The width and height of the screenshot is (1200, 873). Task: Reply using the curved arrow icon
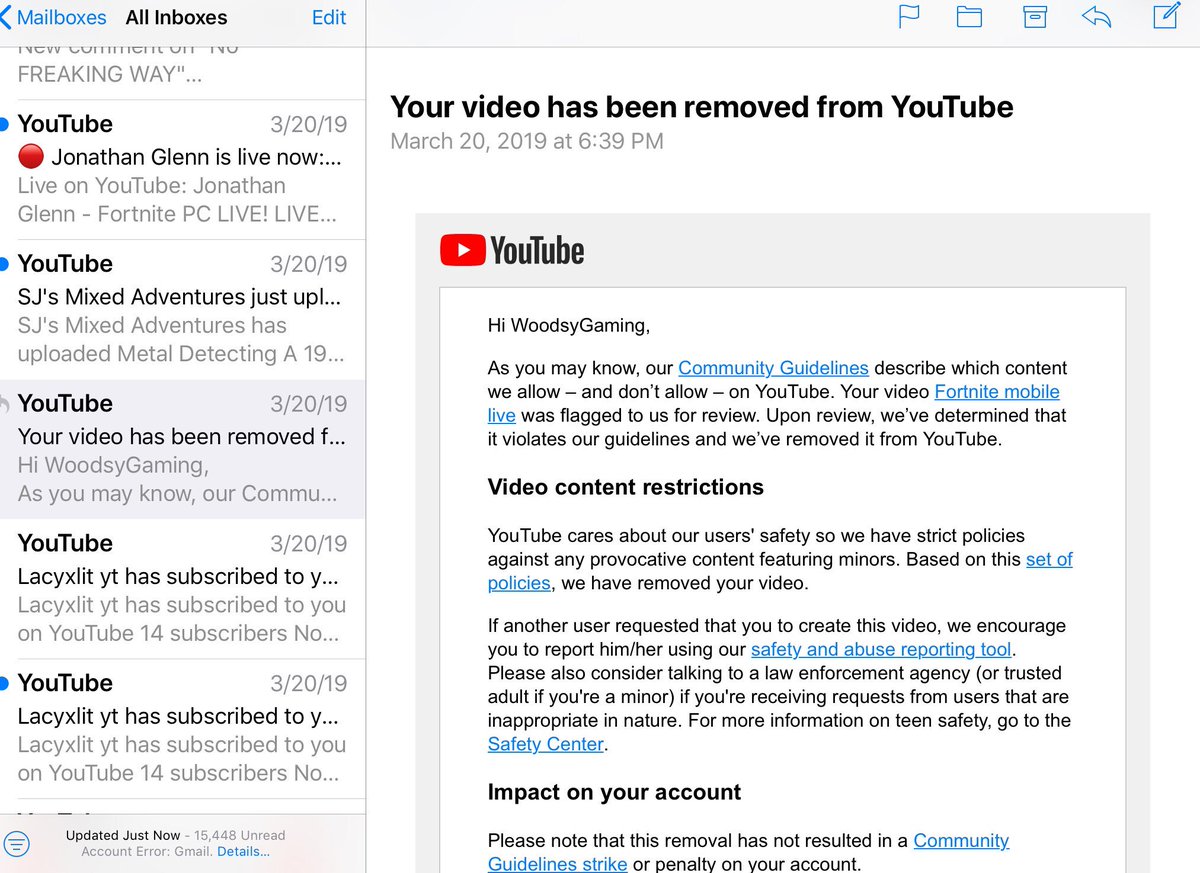(1097, 17)
